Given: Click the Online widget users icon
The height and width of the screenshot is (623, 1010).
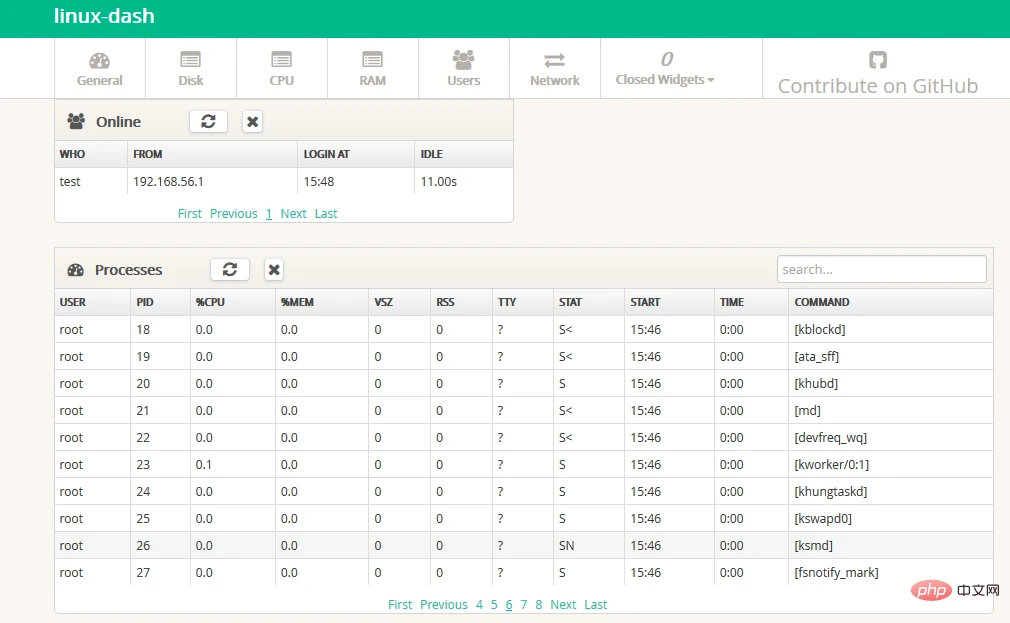Looking at the screenshot, I should pyautogui.click(x=76, y=121).
